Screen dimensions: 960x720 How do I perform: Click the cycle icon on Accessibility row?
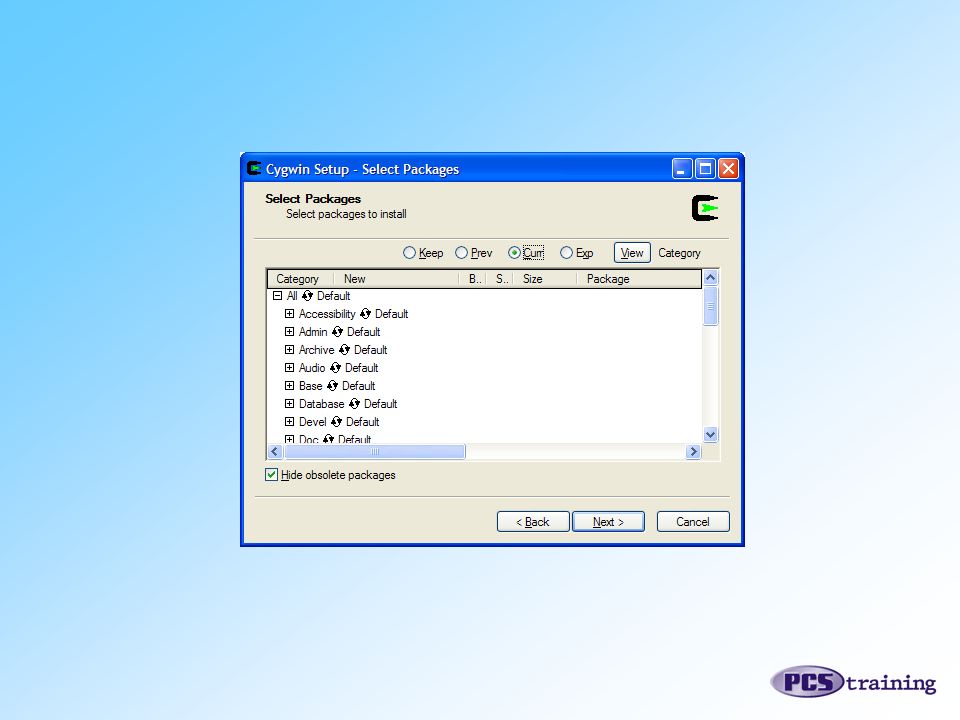(366, 313)
